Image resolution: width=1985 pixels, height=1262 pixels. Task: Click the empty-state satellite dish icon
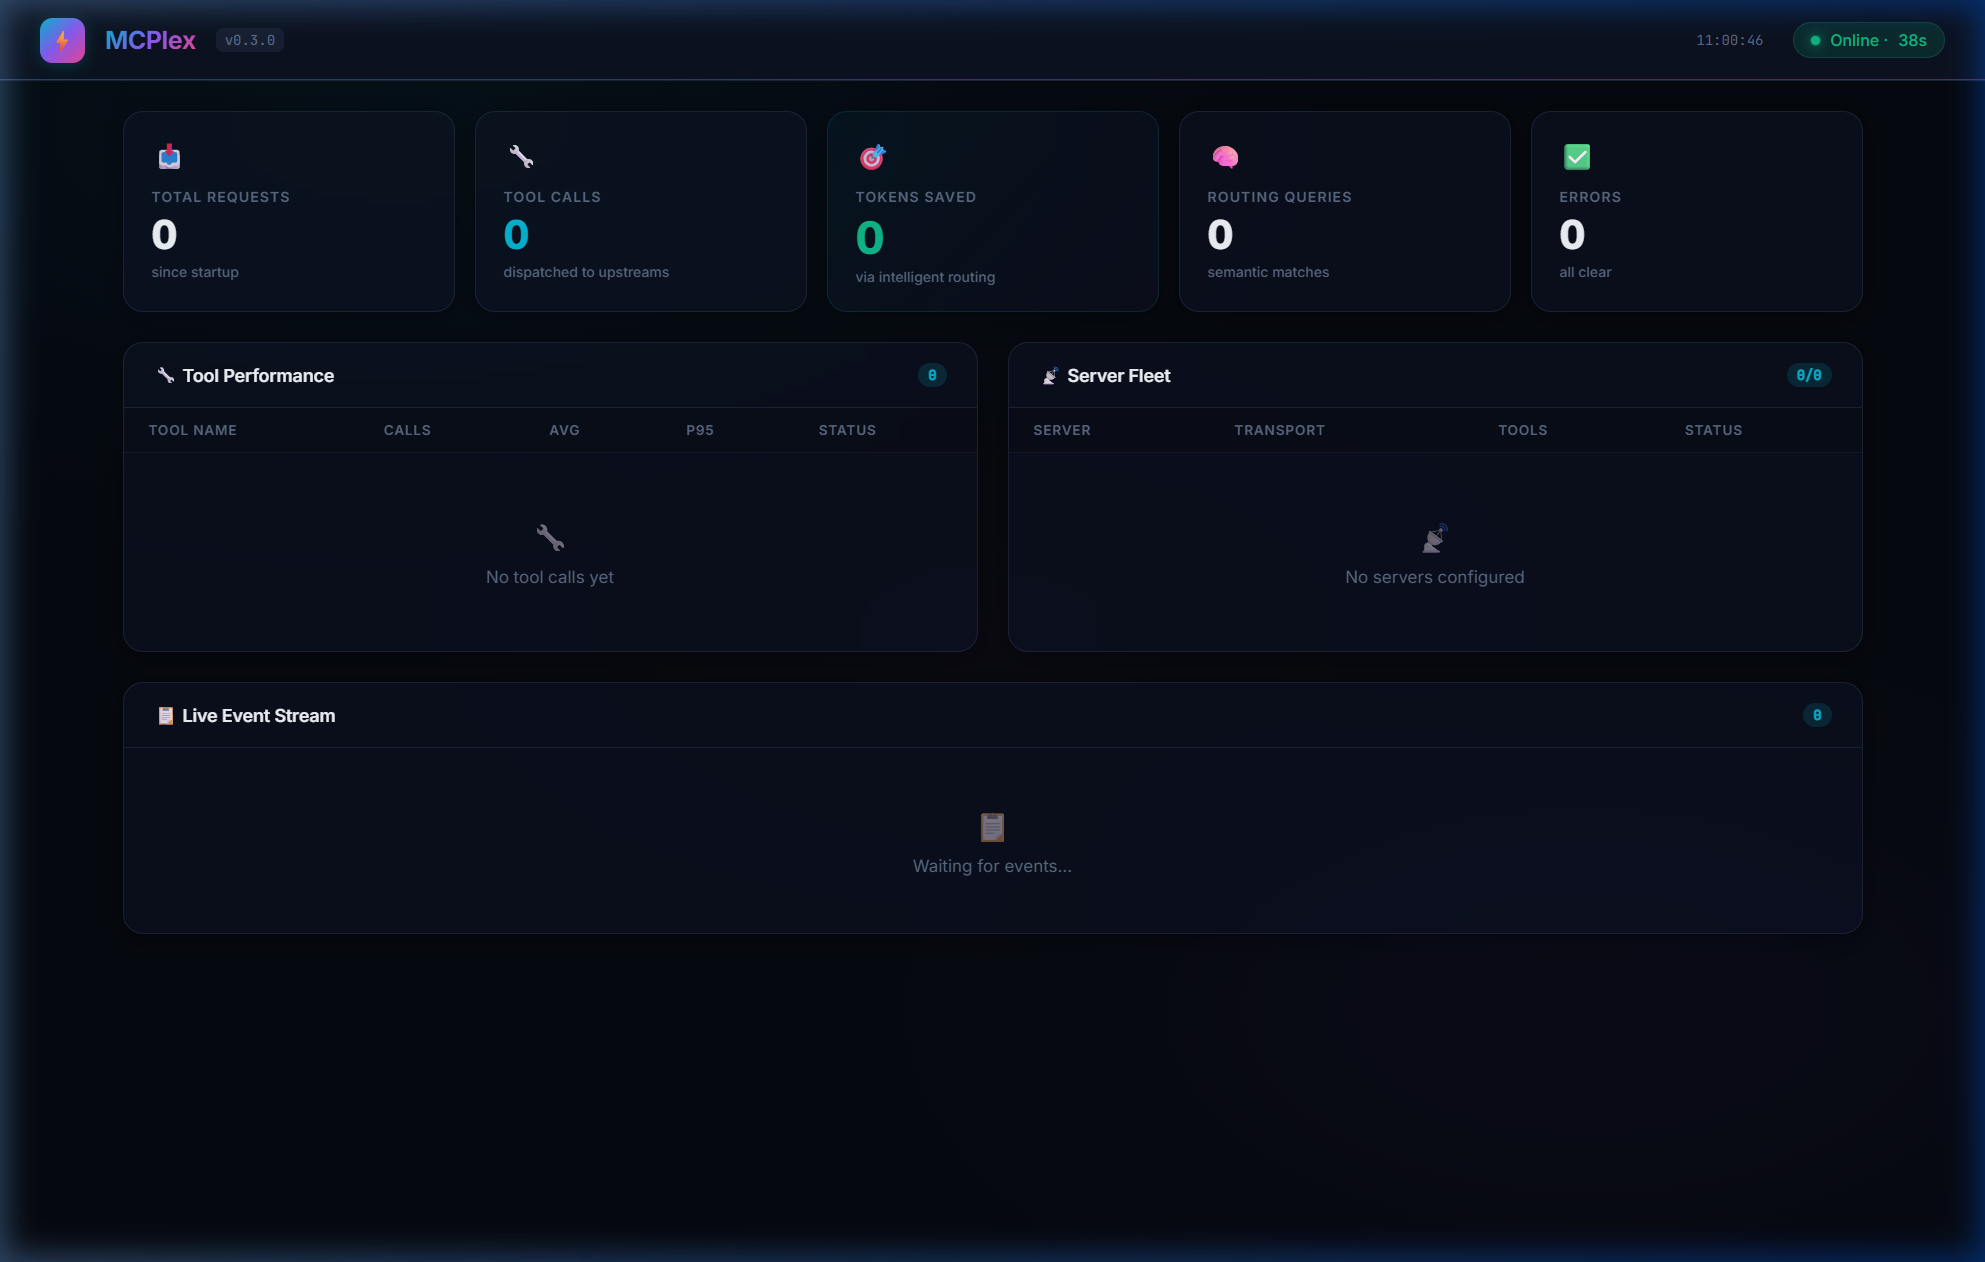pyautogui.click(x=1435, y=538)
